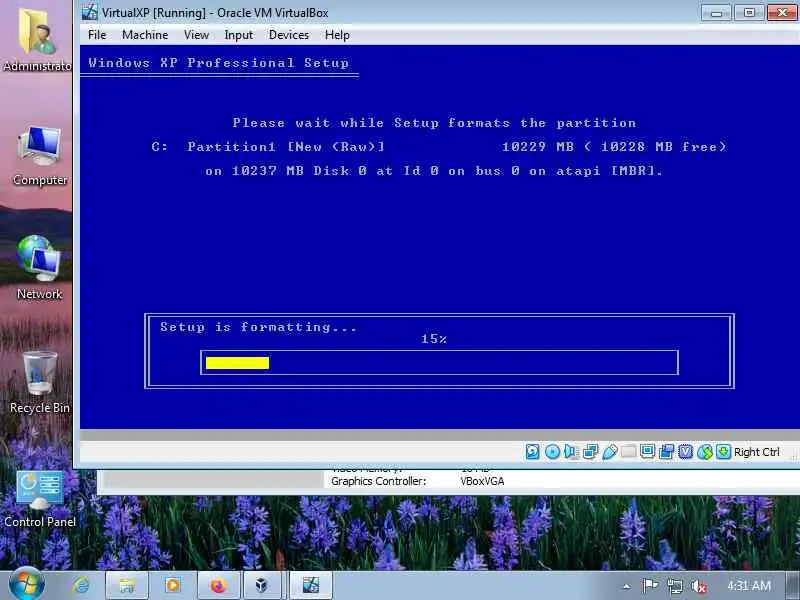Click the VirtualBox window title bar icon
800x600 pixels.
coord(90,12)
